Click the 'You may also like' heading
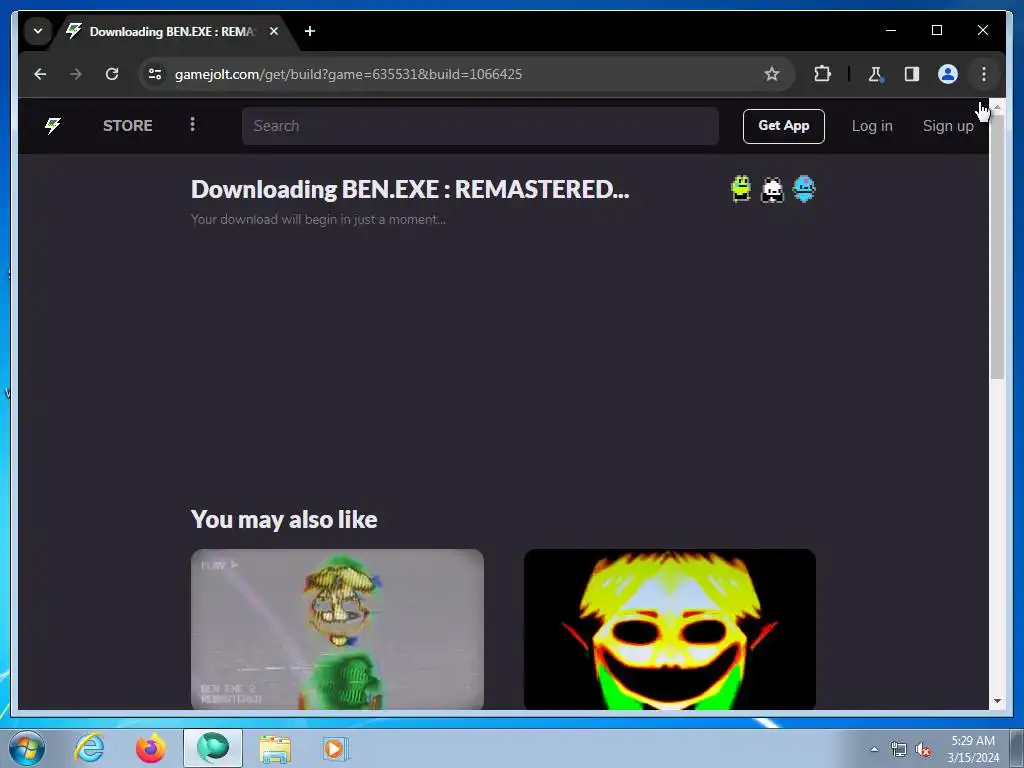The width and height of the screenshot is (1024, 768). tap(284, 520)
